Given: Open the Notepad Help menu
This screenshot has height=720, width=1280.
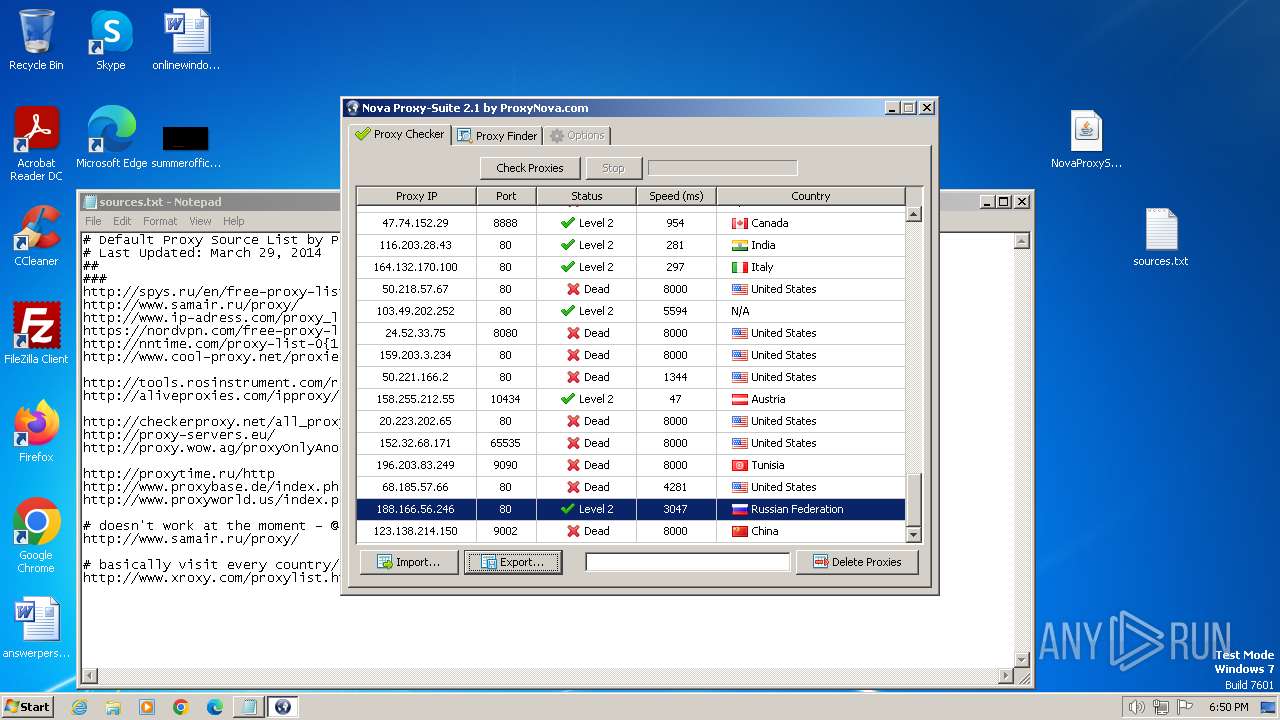Looking at the screenshot, I should click(x=233, y=221).
